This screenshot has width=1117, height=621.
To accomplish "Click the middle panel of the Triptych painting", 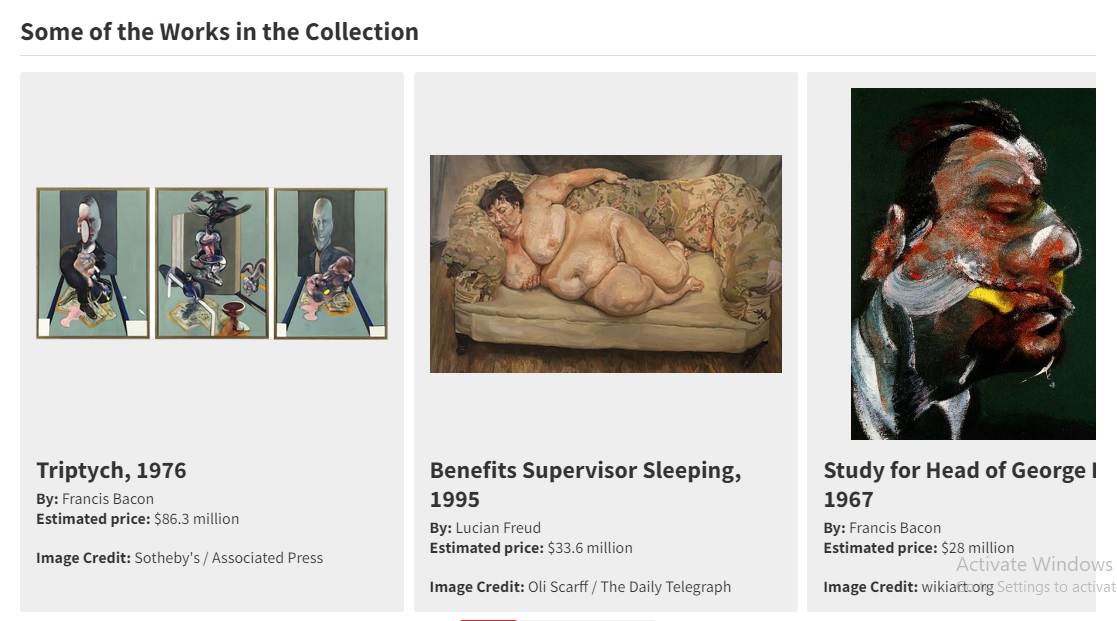I will click(x=212, y=263).
